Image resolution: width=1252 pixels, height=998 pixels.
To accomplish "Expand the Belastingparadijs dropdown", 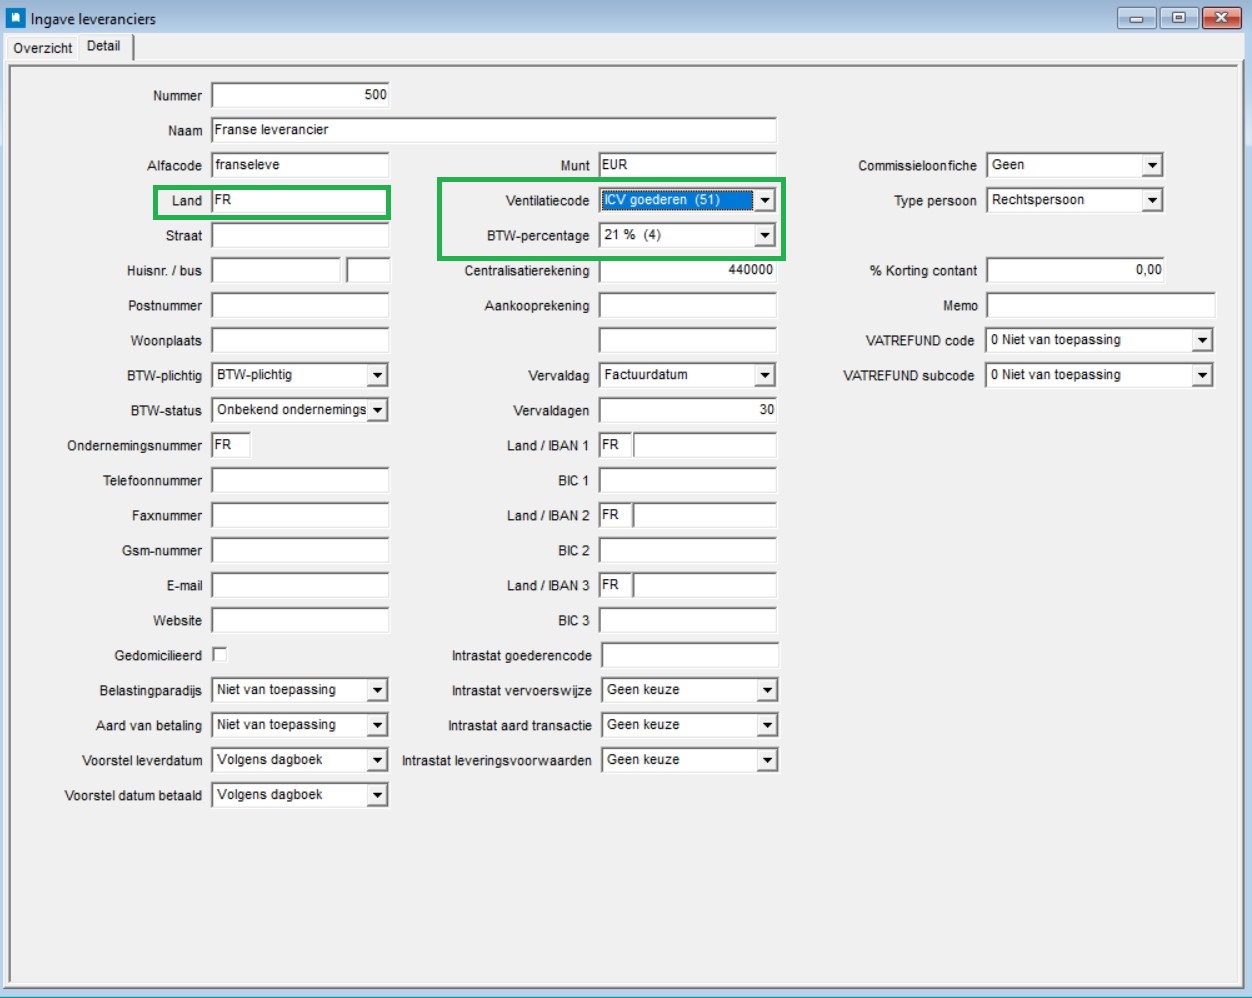I will pos(377,690).
